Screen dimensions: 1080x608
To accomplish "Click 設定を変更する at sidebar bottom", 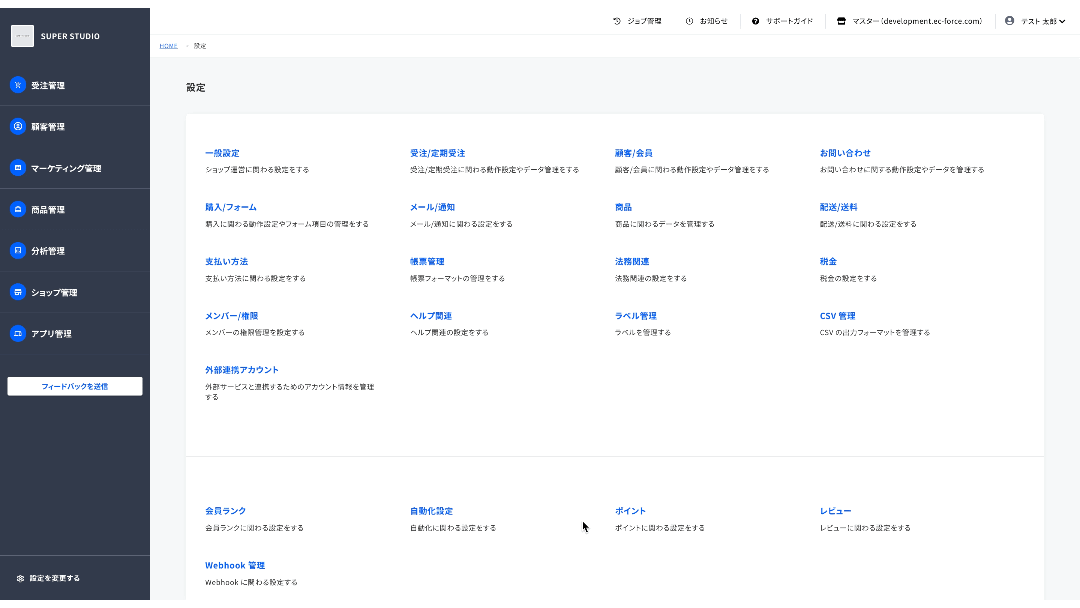I will pyautogui.click(x=54, y=578).
